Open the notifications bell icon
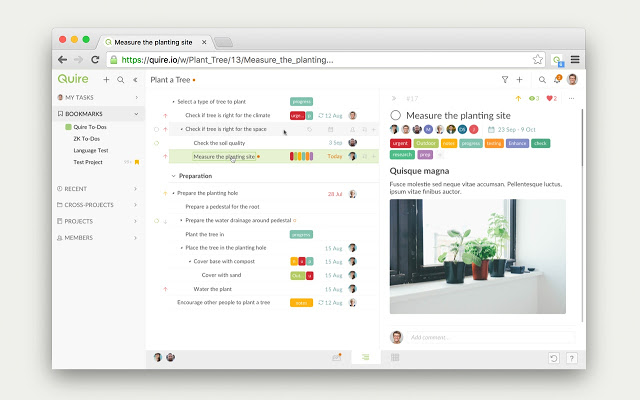 tap(556, 79)
